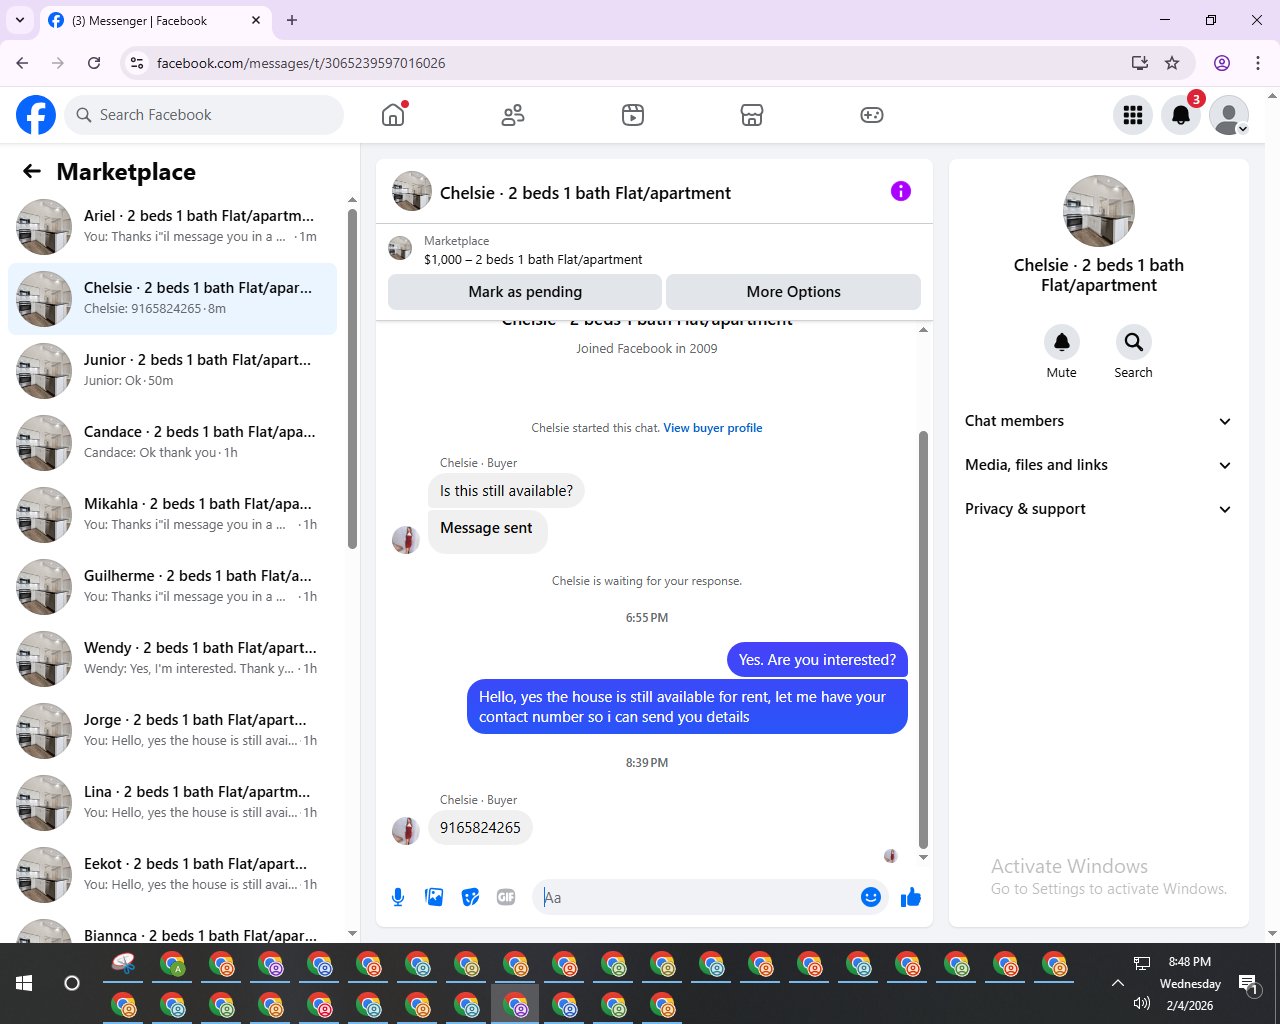Open the Video (Watch) icon
Screen dimensions: 1280x1024
coord(633,115)
